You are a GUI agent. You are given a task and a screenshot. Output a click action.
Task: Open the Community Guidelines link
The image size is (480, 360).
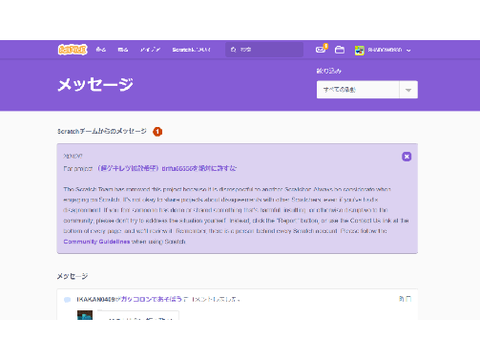pos(97,241)
